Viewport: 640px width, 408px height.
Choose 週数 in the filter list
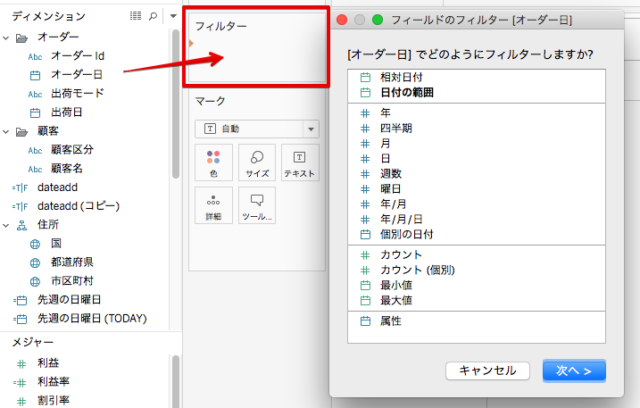tap(476, 173)
